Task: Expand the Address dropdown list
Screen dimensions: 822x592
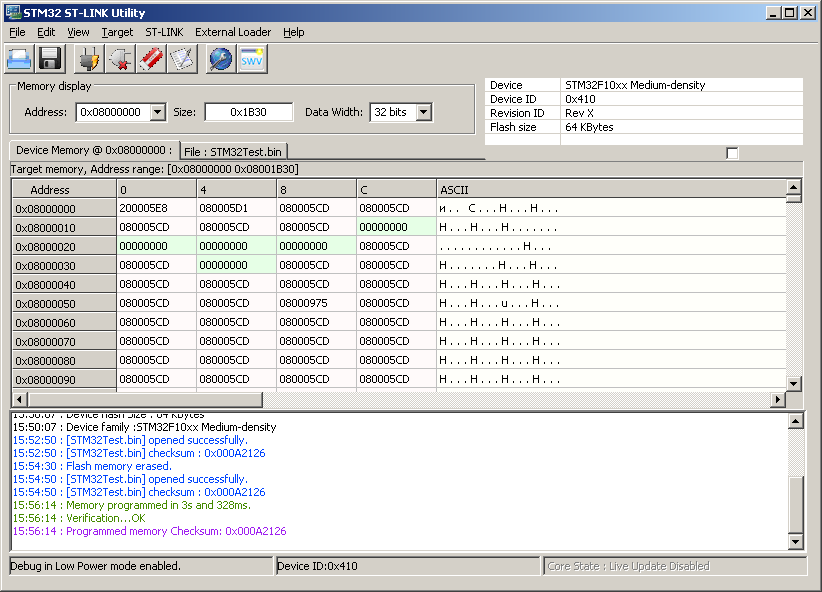Action: coord(157,112)
